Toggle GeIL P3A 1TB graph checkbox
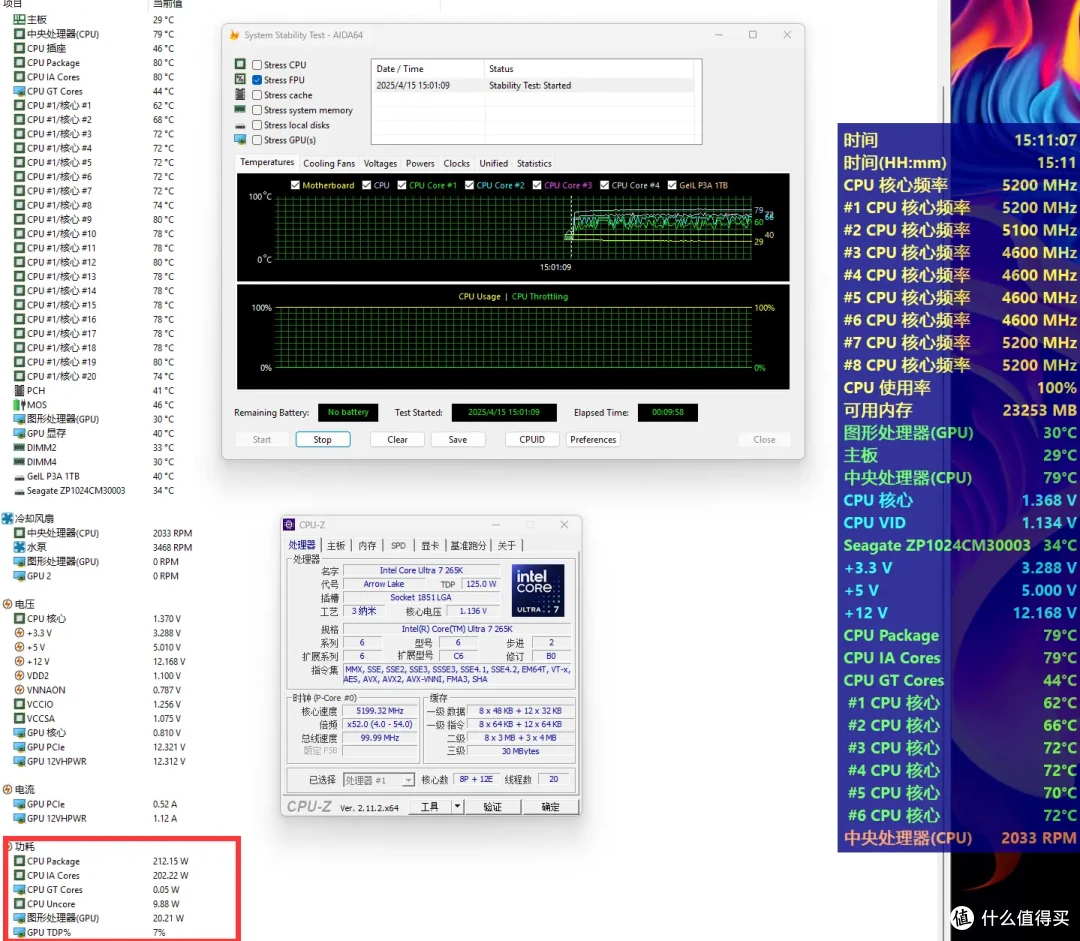The height and width of the screenshot is (941, 1080). 672,185
